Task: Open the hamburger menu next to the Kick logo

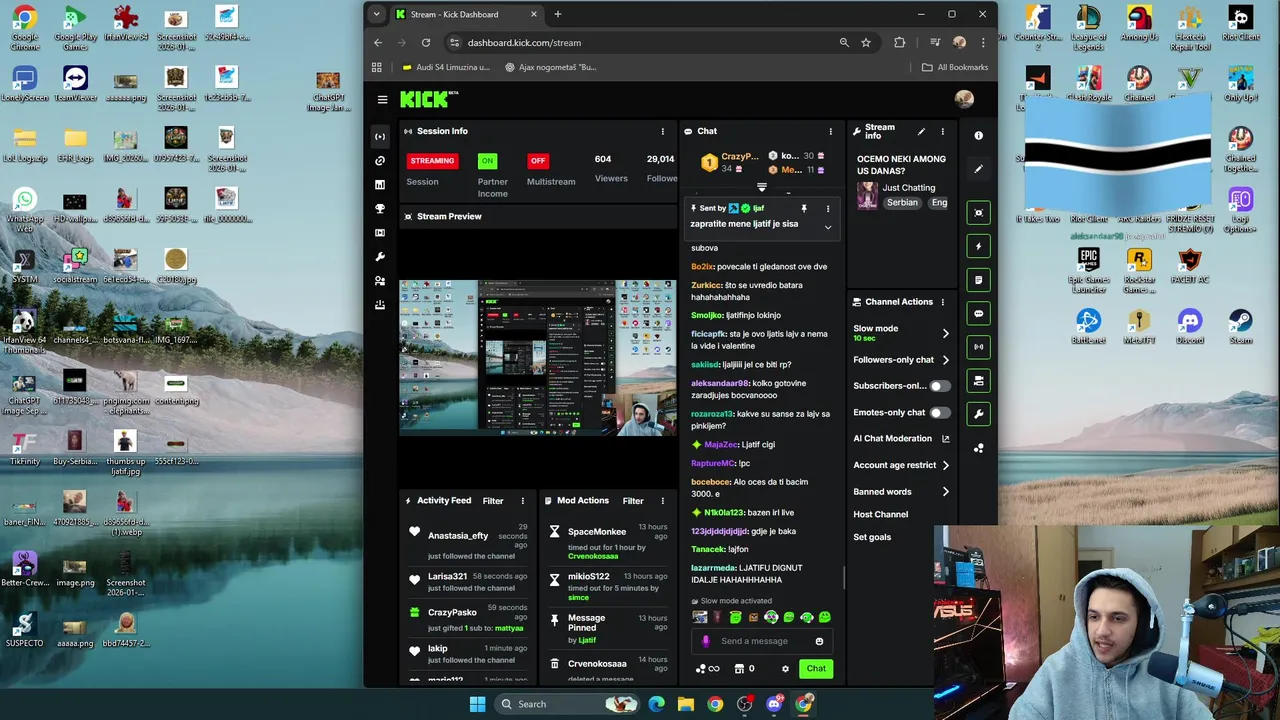Action: [382, 99]
